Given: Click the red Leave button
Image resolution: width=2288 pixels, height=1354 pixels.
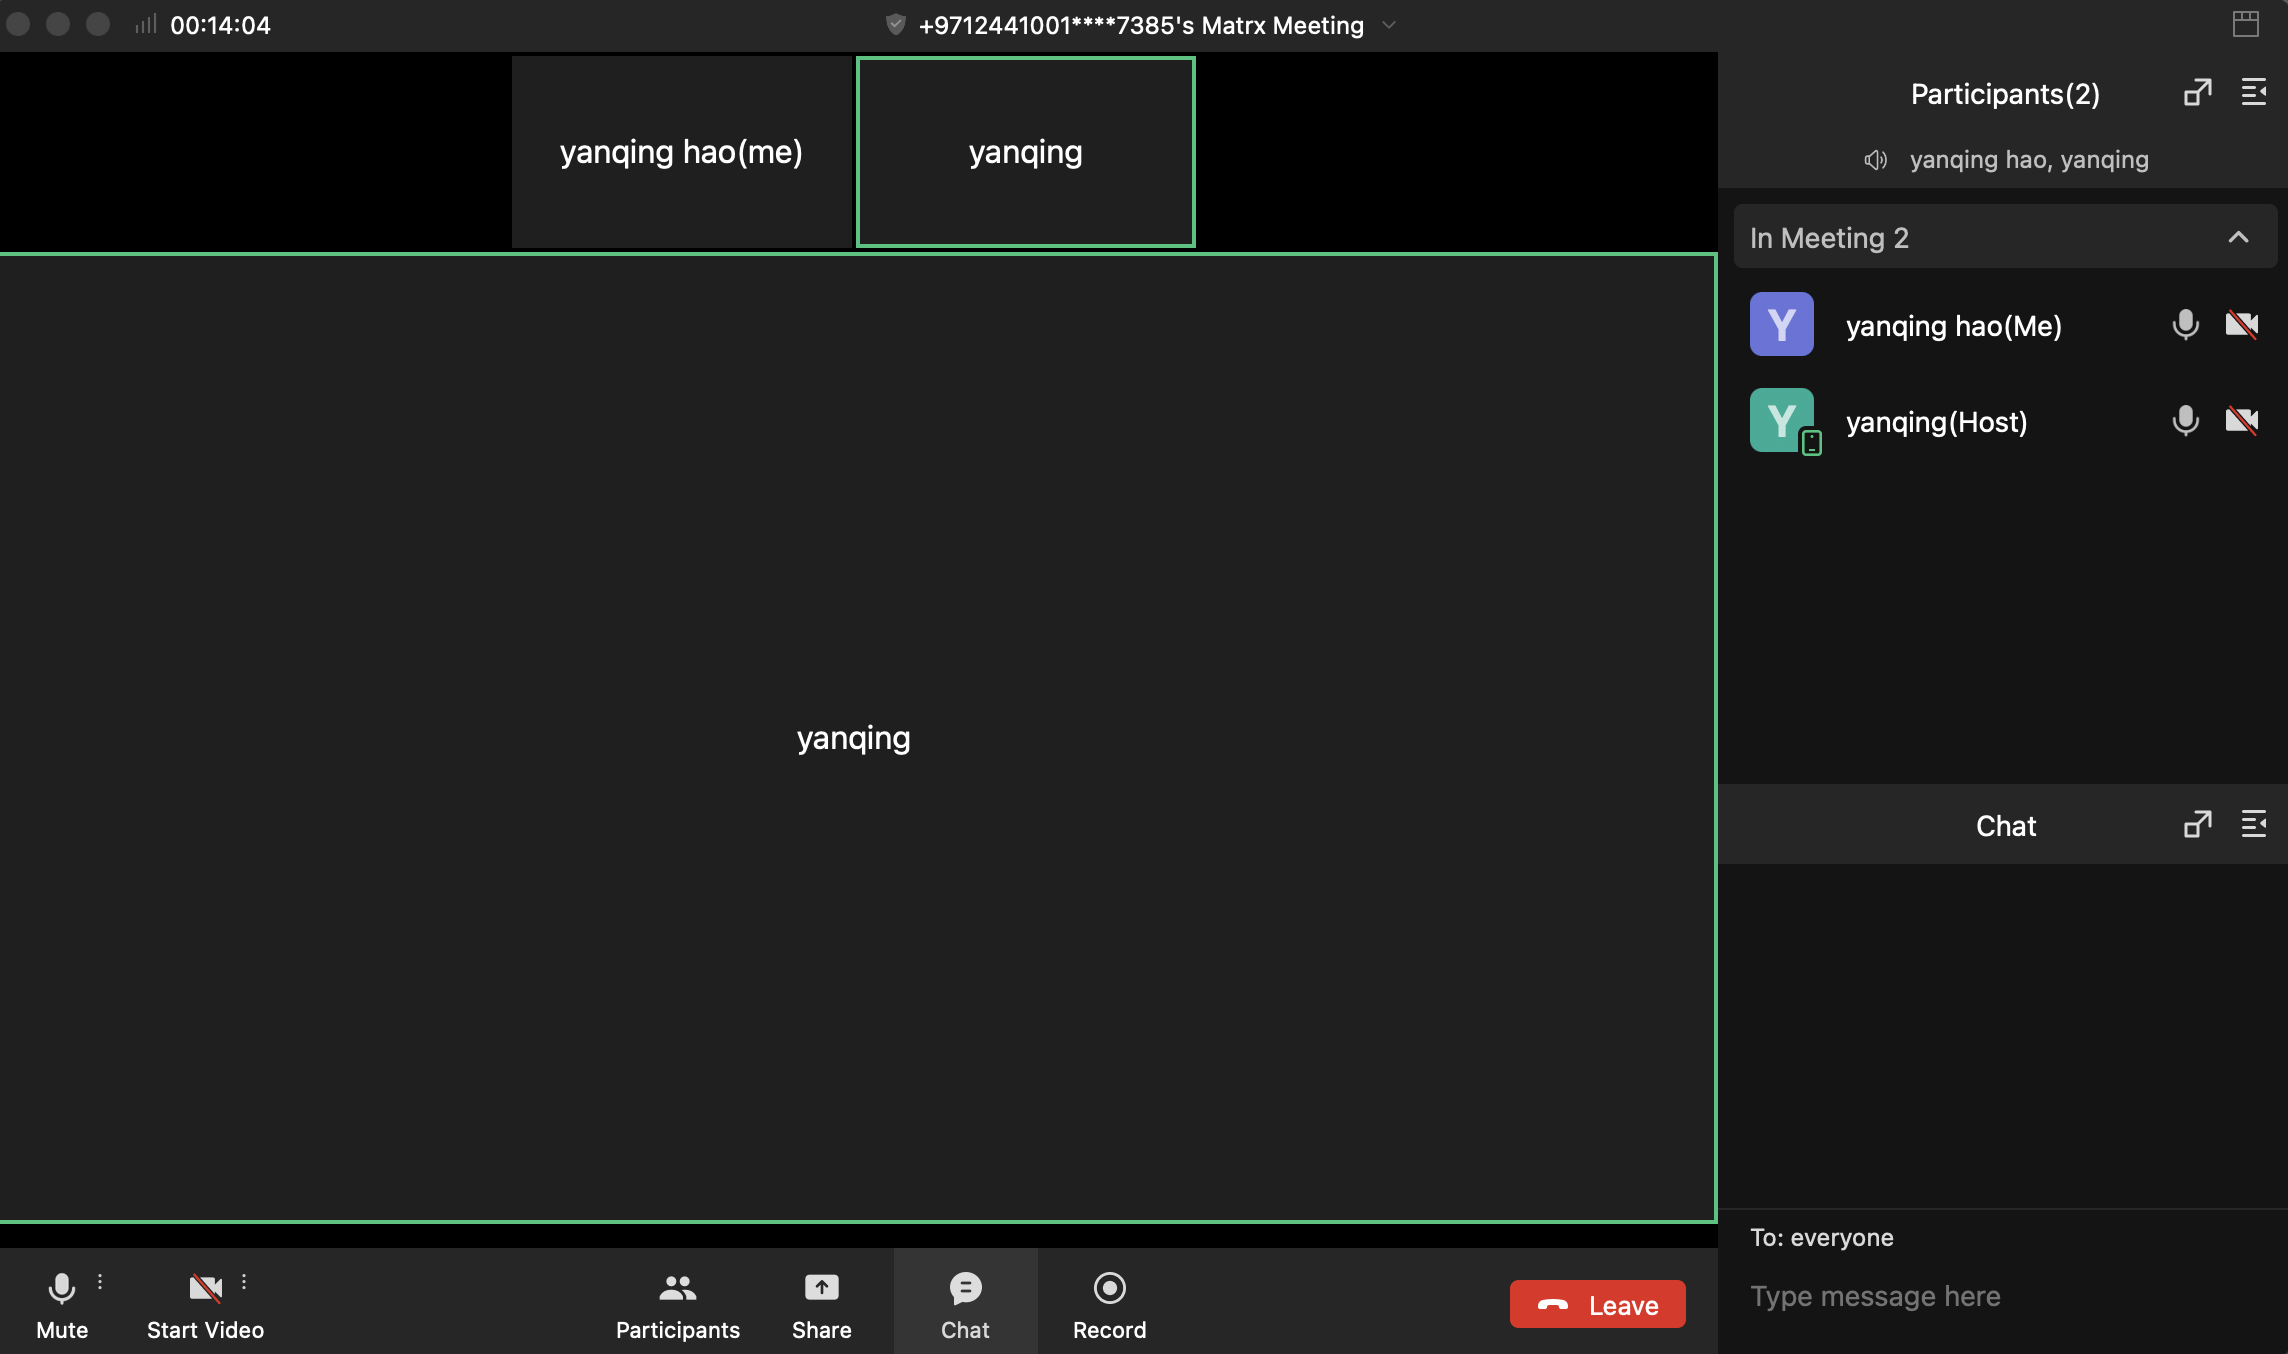Looking at the screenshot, I should 1597,1305.
